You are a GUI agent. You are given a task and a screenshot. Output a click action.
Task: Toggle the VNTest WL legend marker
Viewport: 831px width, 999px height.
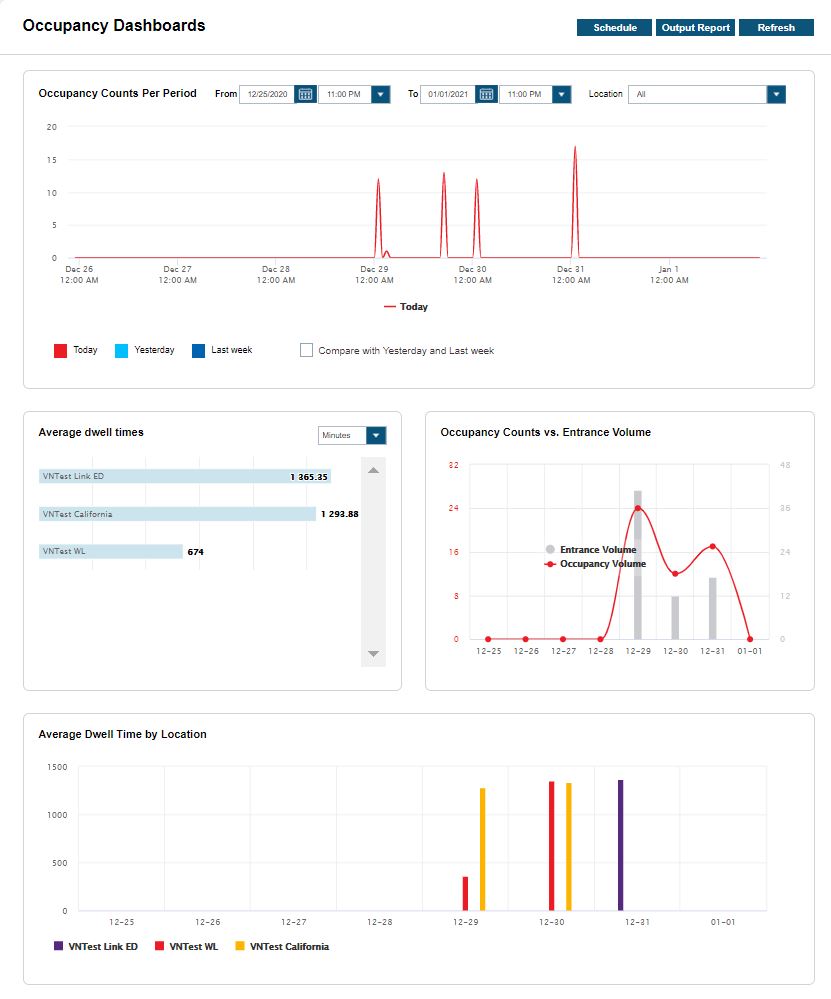click(x=160, y=945)
